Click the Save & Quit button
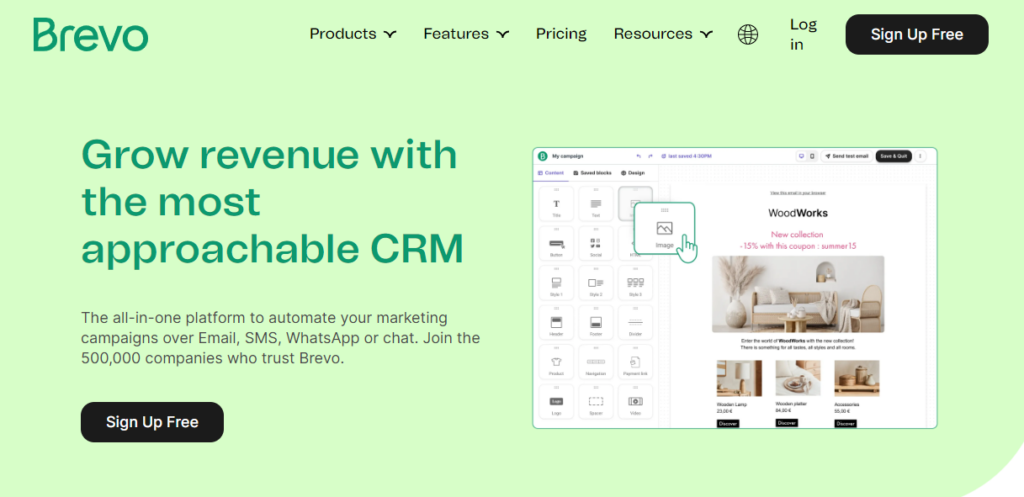 coord(893,156)
